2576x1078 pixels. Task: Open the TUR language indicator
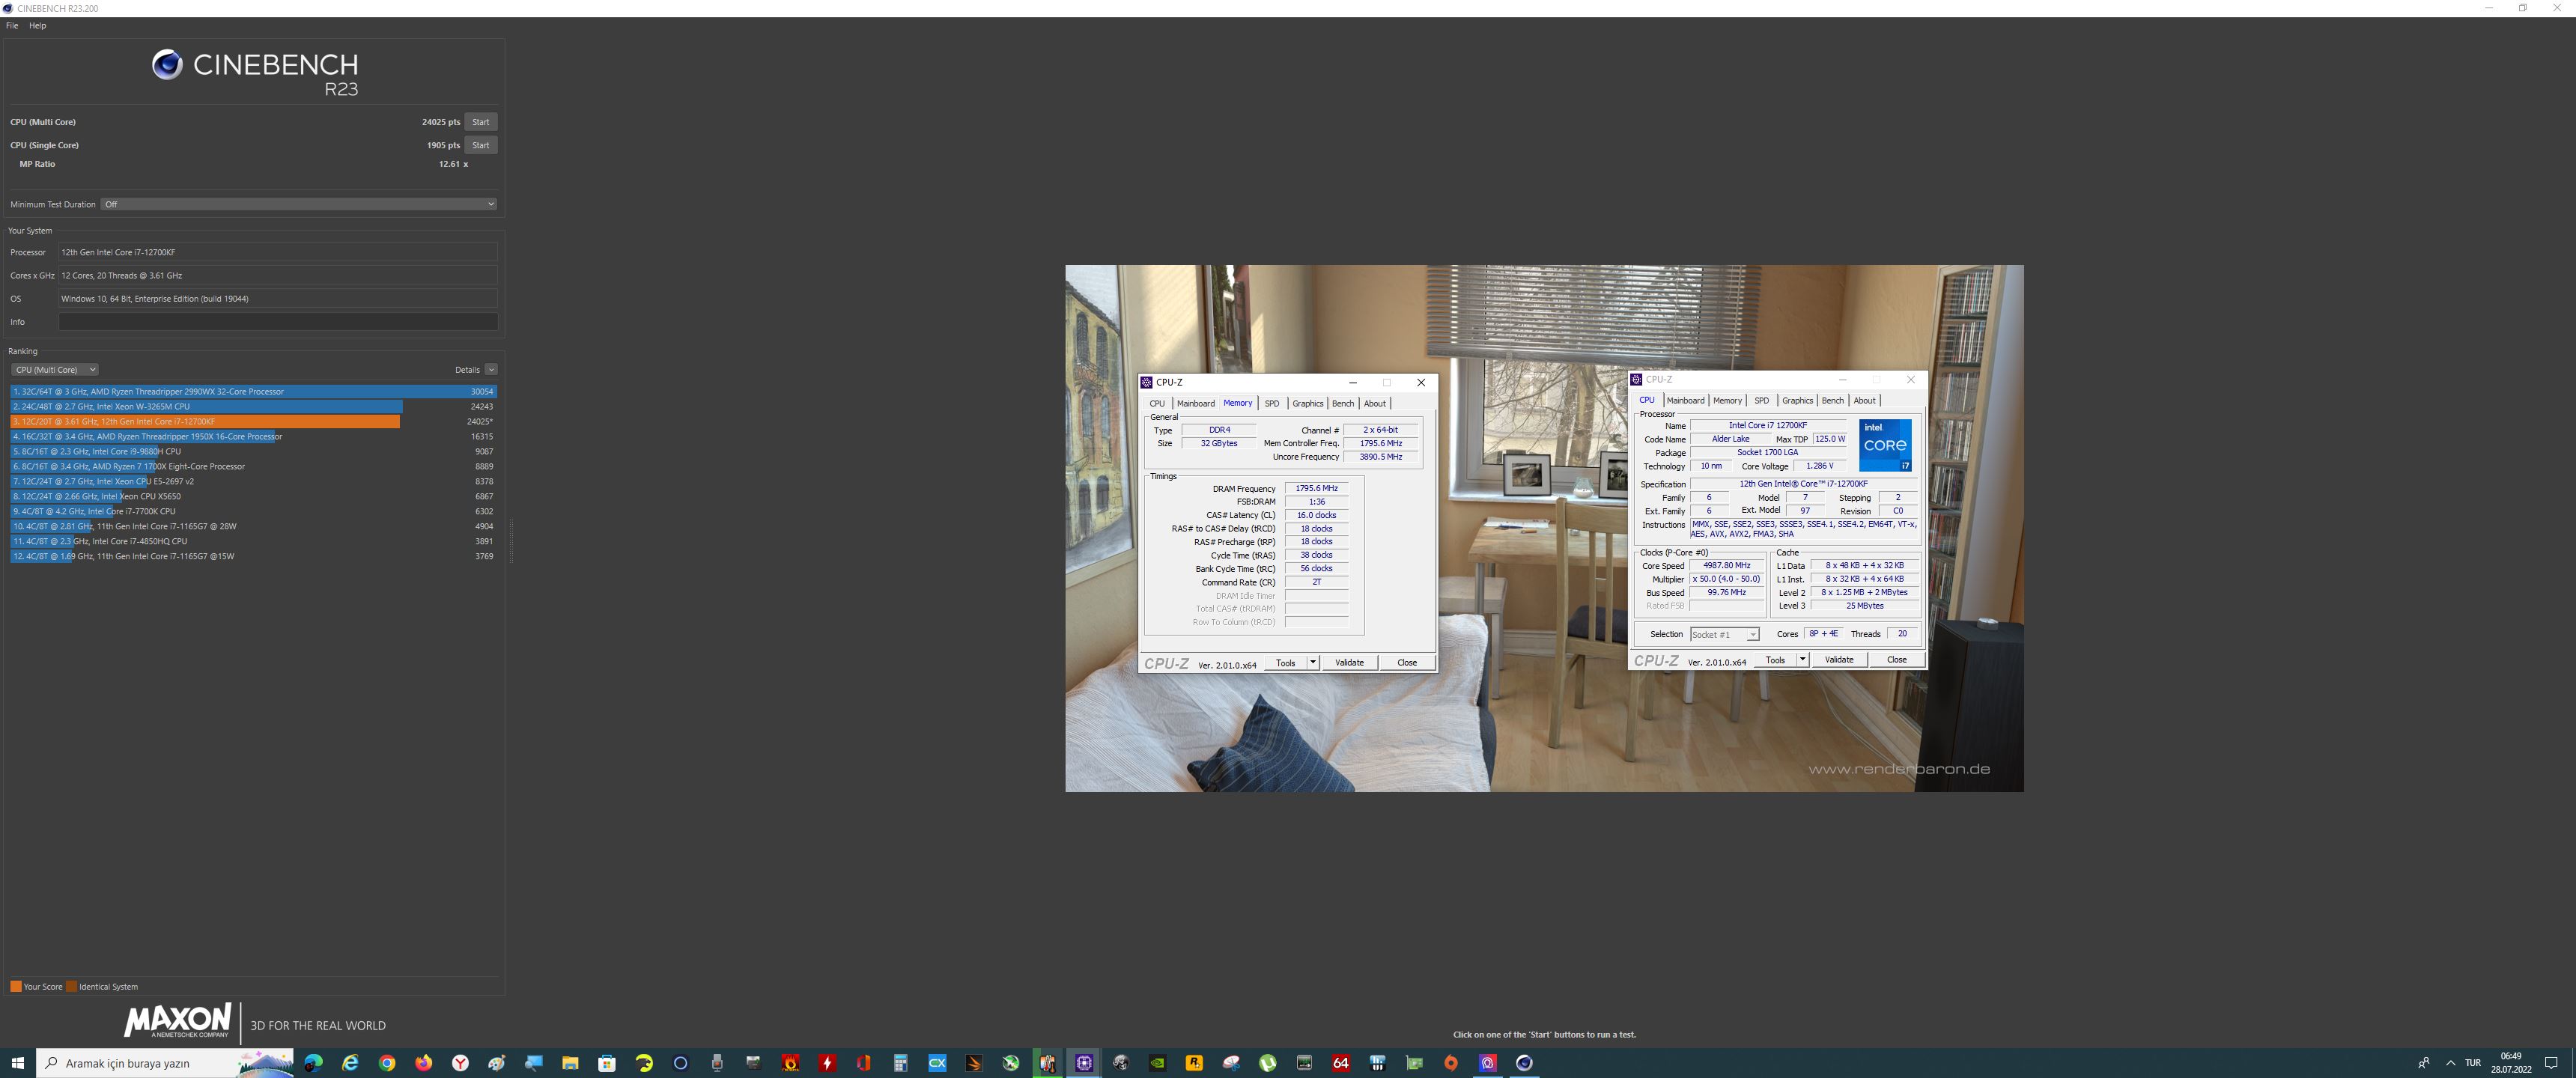click(2473, 1063)
